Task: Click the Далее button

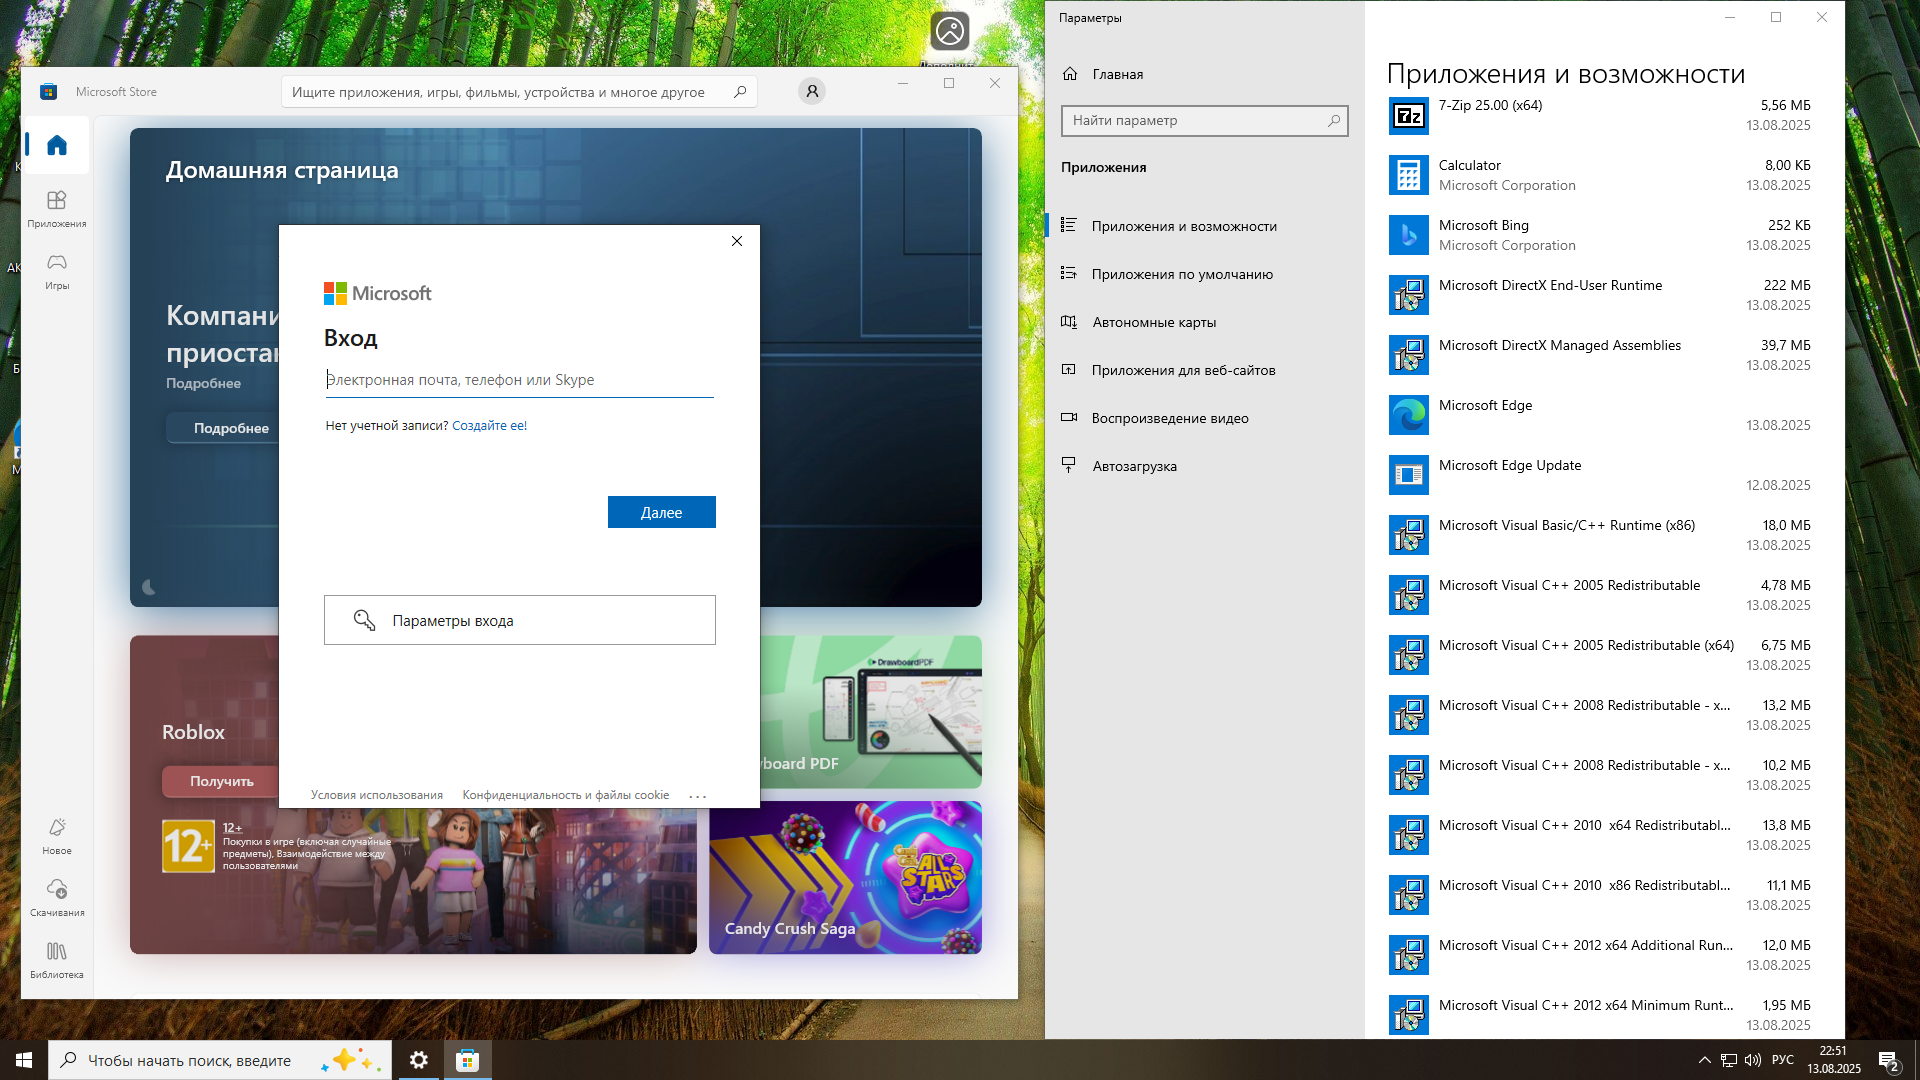Action: click(661, 512)
